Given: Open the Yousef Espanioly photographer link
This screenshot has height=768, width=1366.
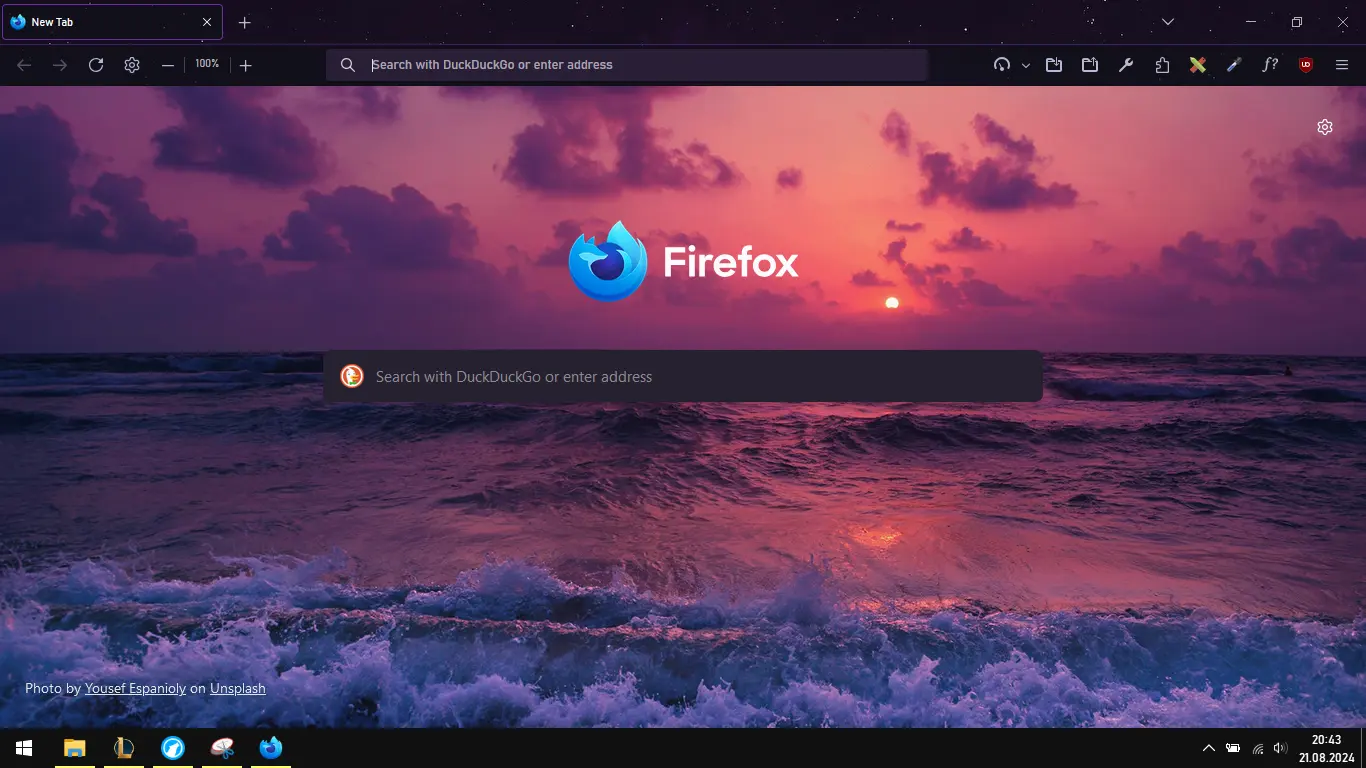Looking at the screenshot, I should pyautogui.click(x=135, y=688).
